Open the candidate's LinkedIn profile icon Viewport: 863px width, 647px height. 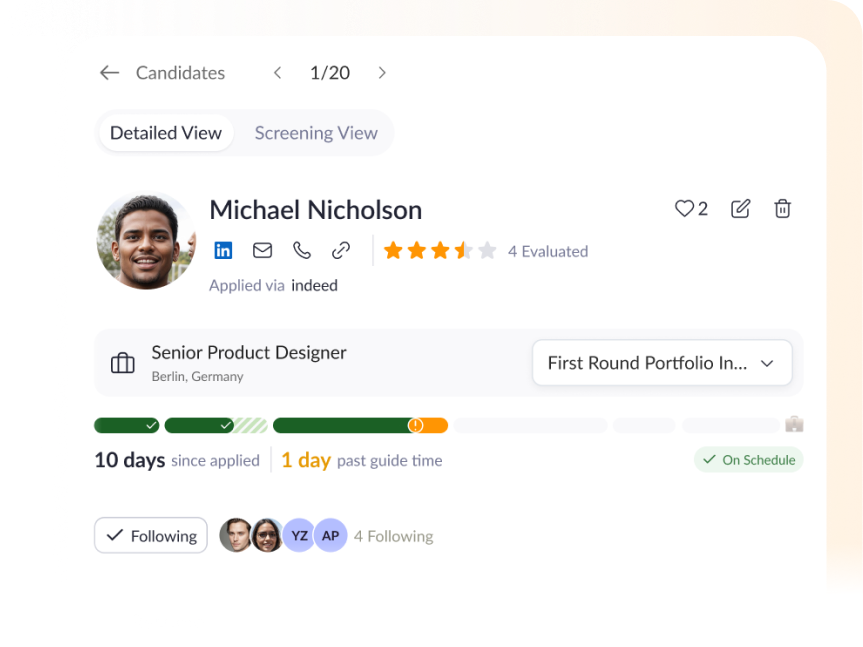[223, 250]
